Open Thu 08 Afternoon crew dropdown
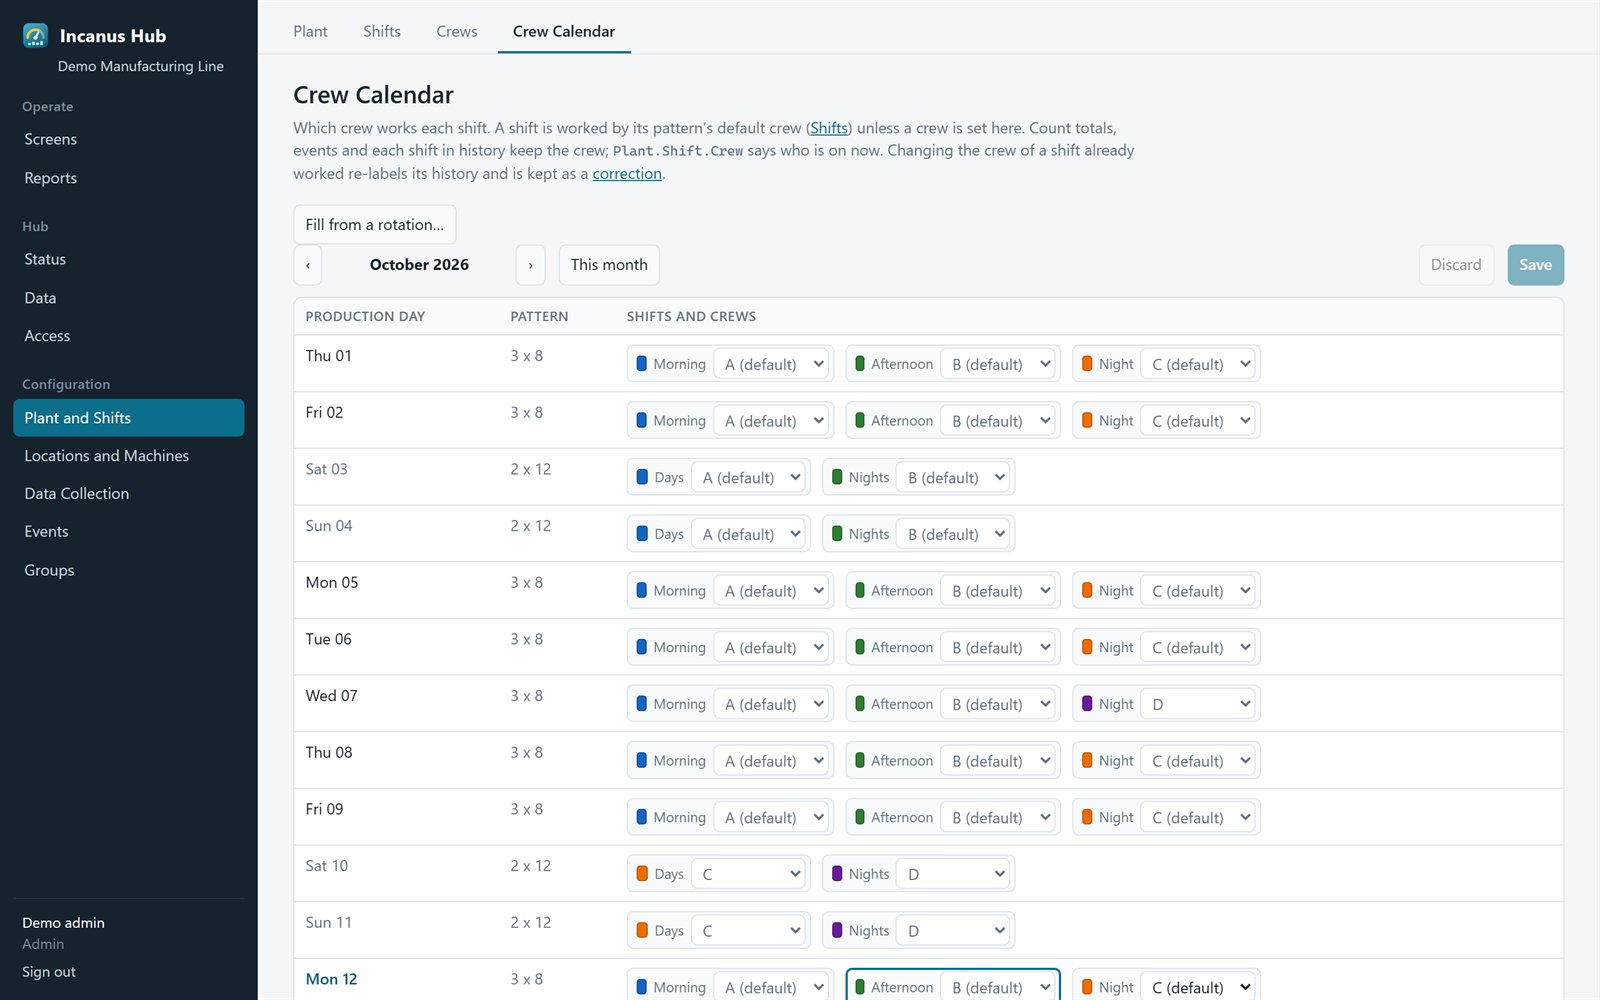This screenshot has height=1000, width=1600. [999, 761]
